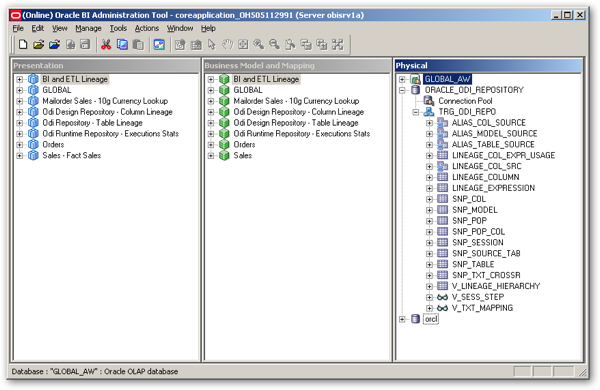600x390 pixels.
Task: Expand the GLOBAL_AW database node
Action: 402,80
